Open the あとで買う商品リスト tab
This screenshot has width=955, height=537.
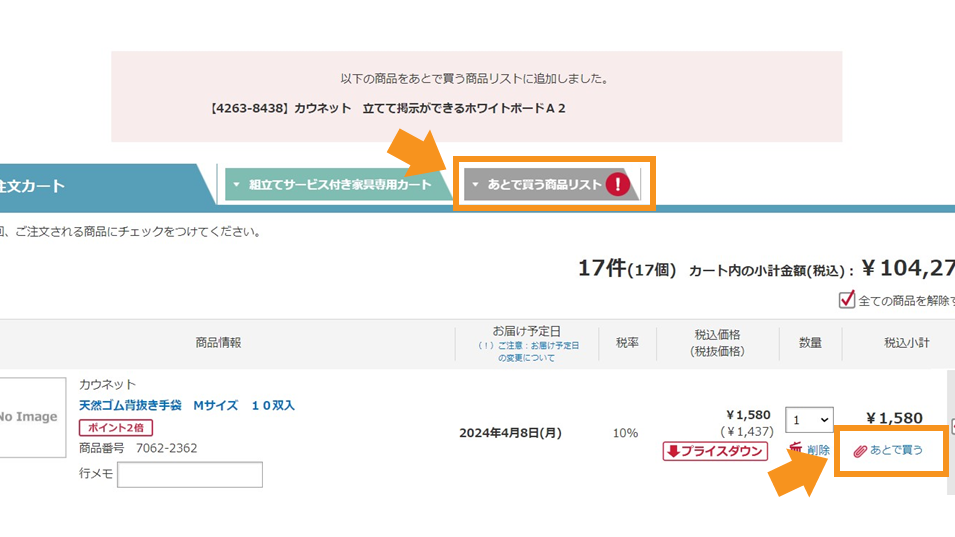pyautogui.click(x=544, y=185)
